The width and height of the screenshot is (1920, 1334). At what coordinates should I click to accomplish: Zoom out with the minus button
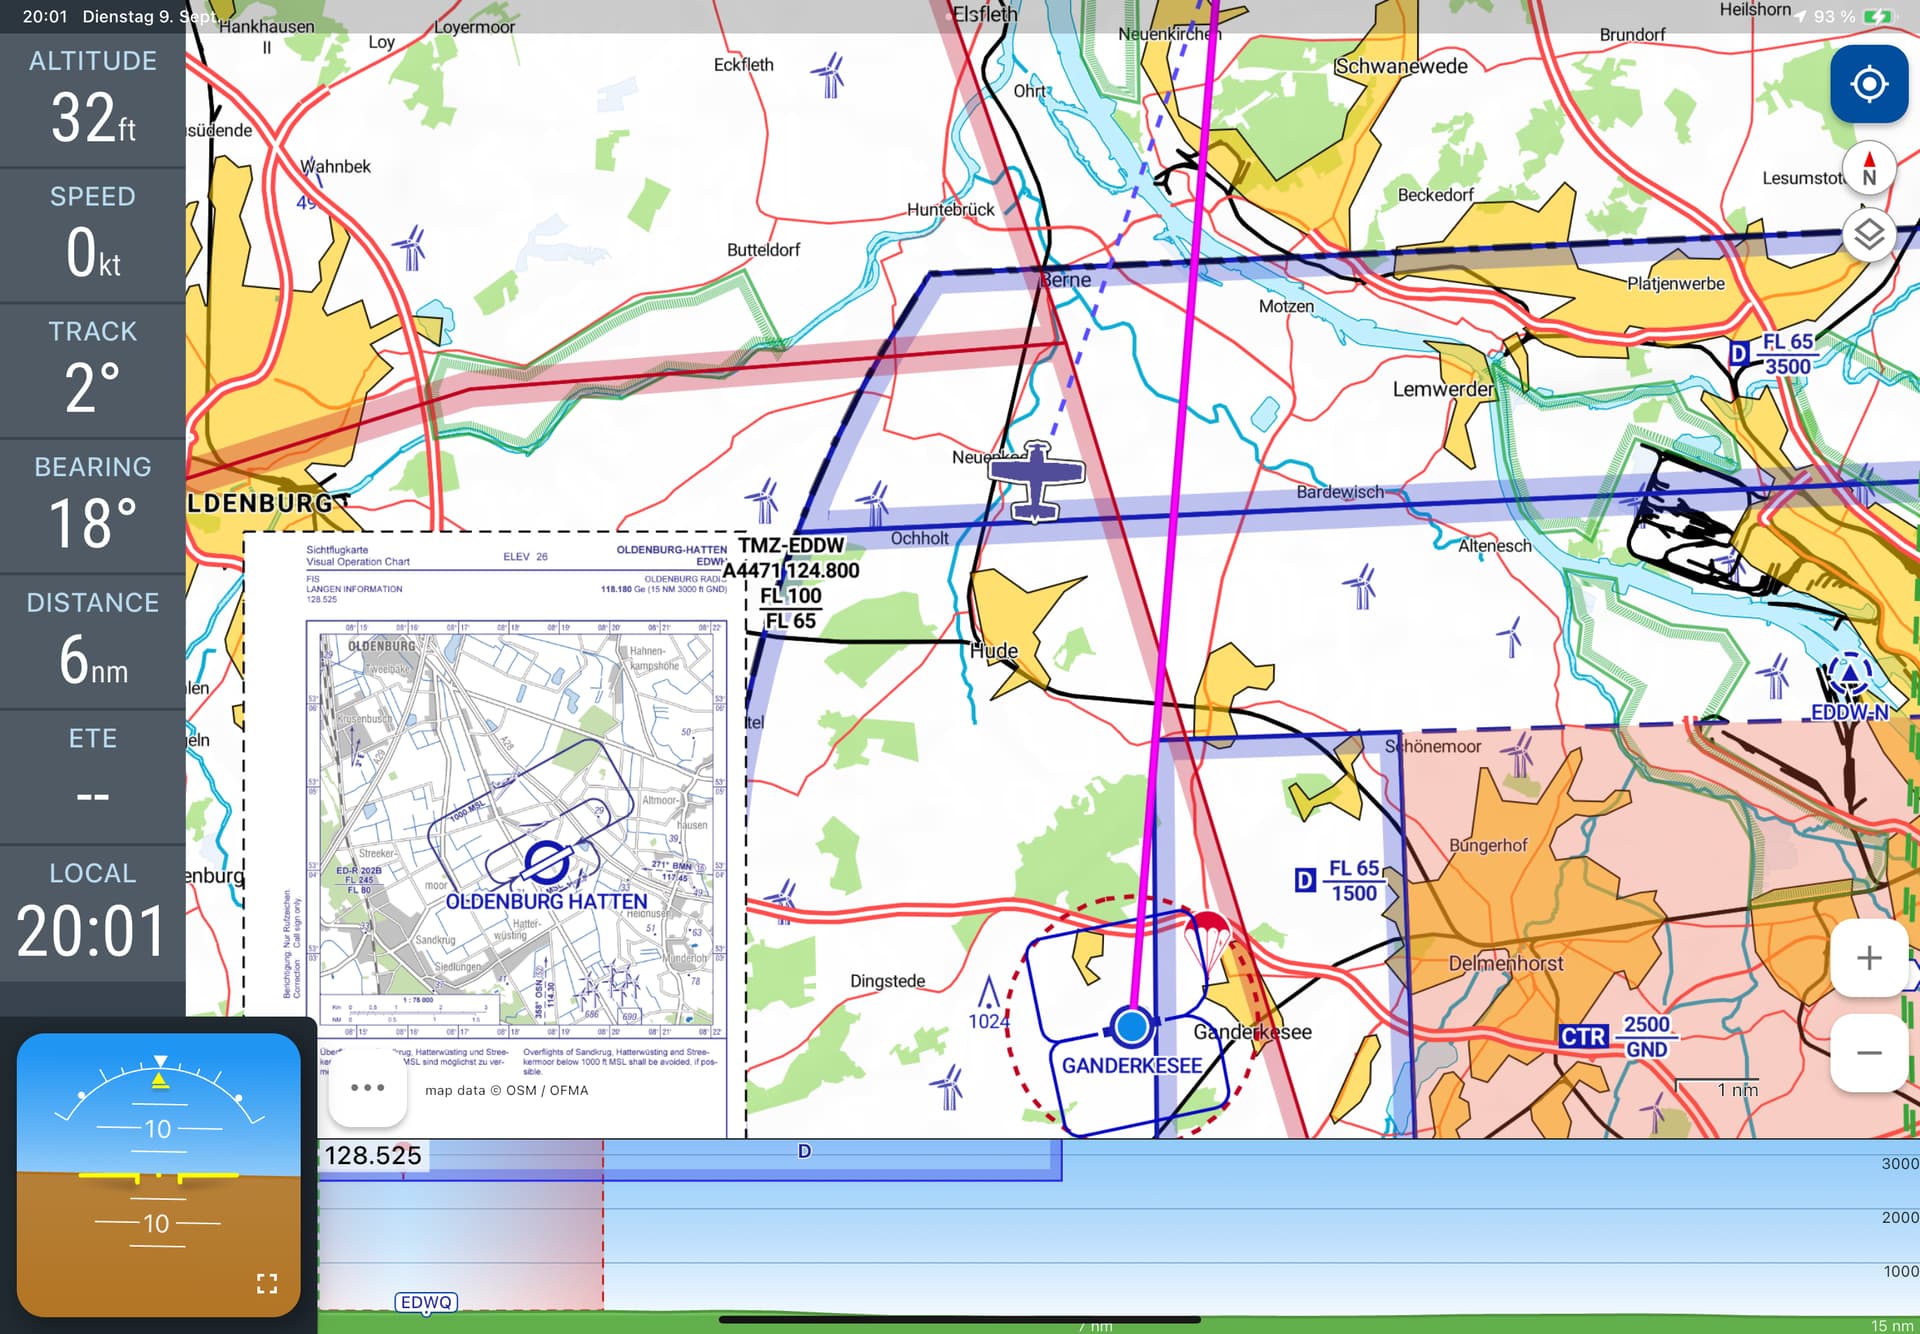pyautogui.click(x=1868, y=1053)
